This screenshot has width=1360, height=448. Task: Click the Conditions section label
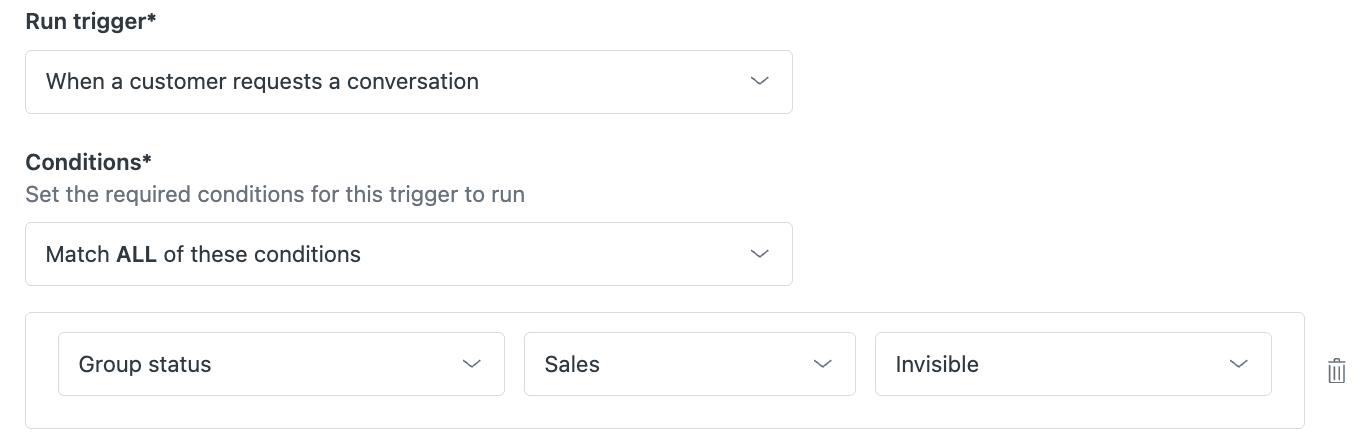[x=87, y=162]
